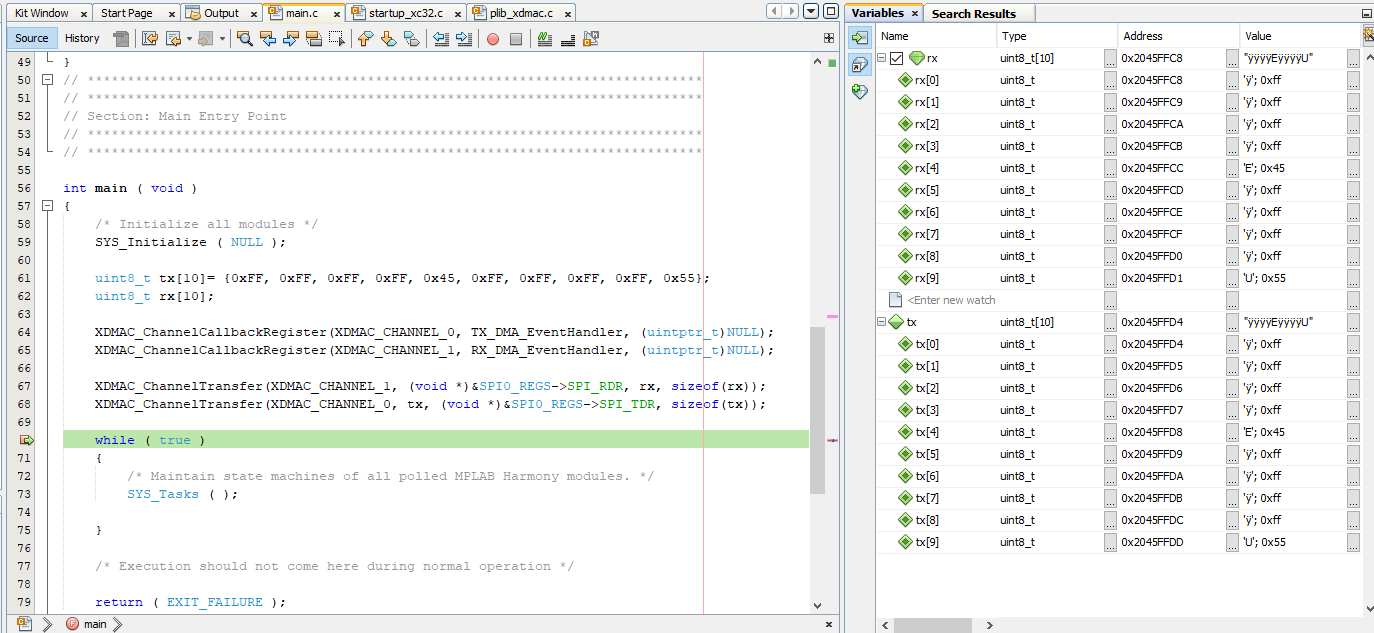Collapse the rx array in Variables panel
The height and width of the screenshot is (633, 1374).
[x=881, y=57]
